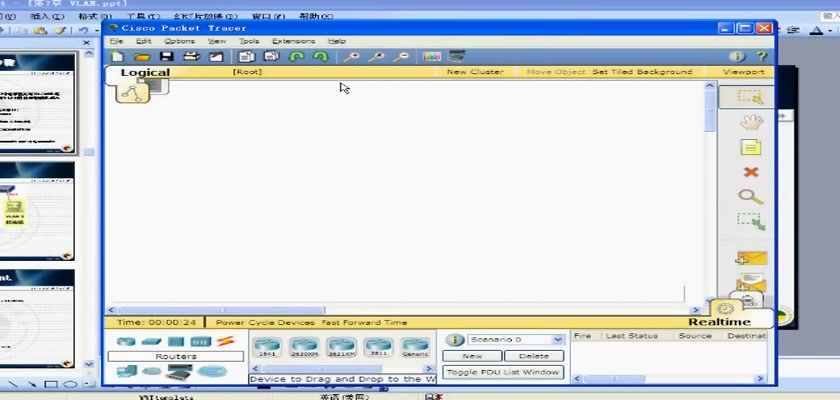
Task: Activate the Select tool on right bar
Action: pos(749,97)
